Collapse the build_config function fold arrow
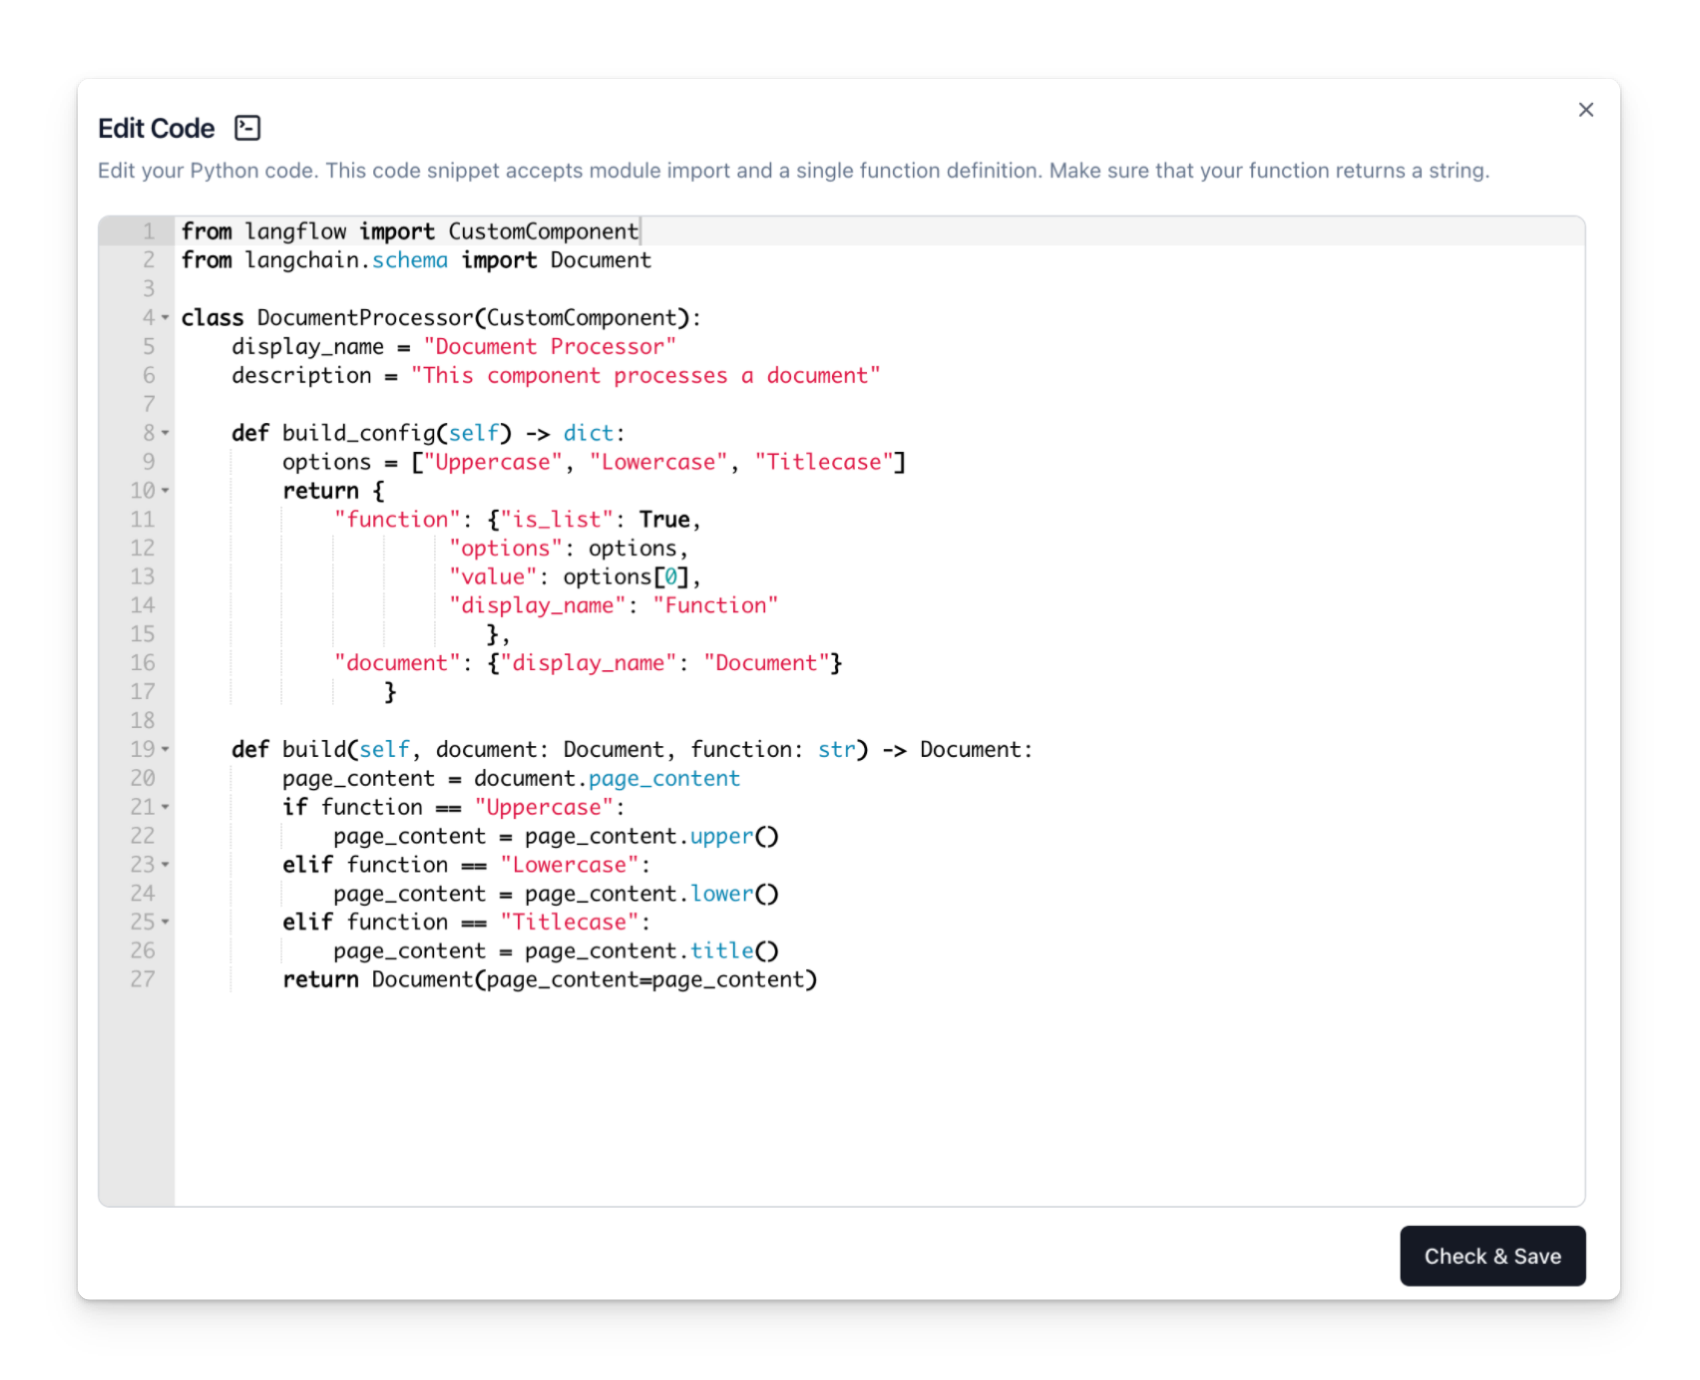The image size is (1700, 1380). [165, 433]
